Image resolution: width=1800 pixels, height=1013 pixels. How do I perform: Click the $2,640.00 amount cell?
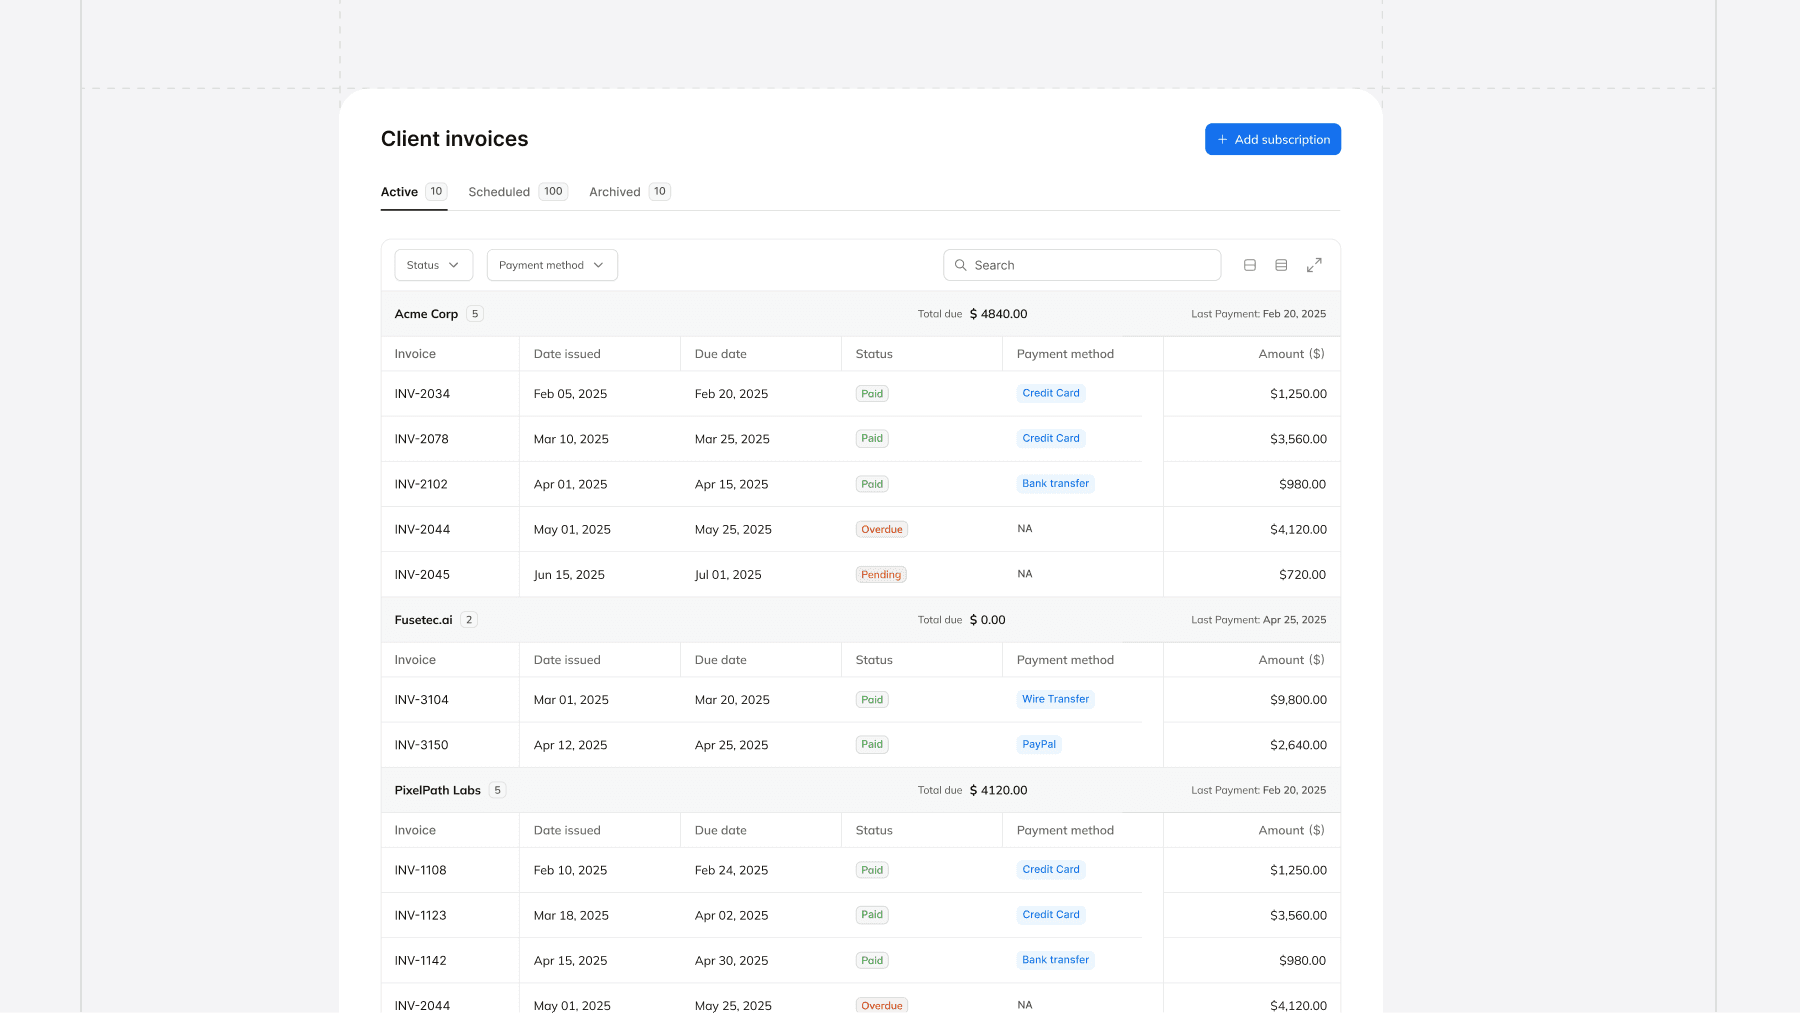point(1298,745)
